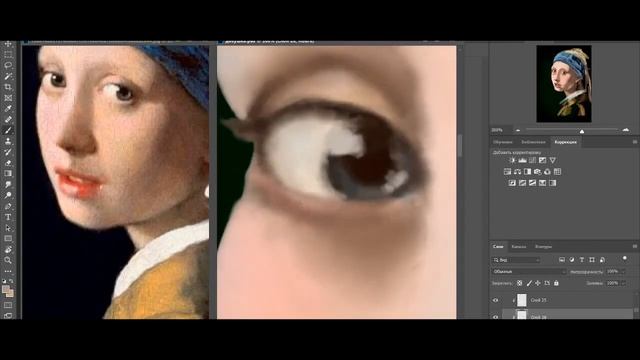The image size is (640, 360).
Task: Select the Smudge/Blur tool
Action: coord(8,184)
